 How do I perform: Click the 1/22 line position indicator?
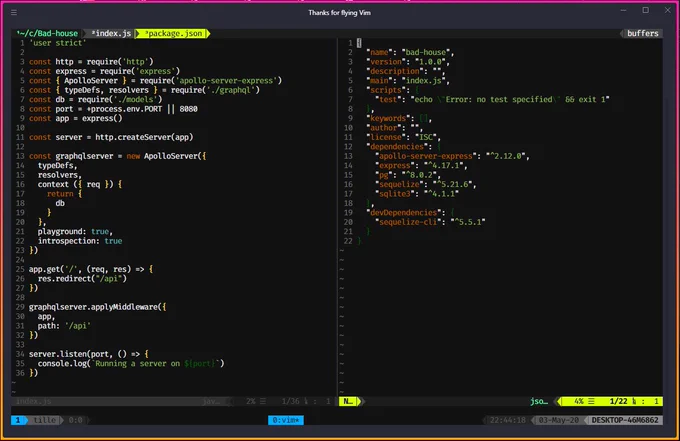[x=618, y=402]
